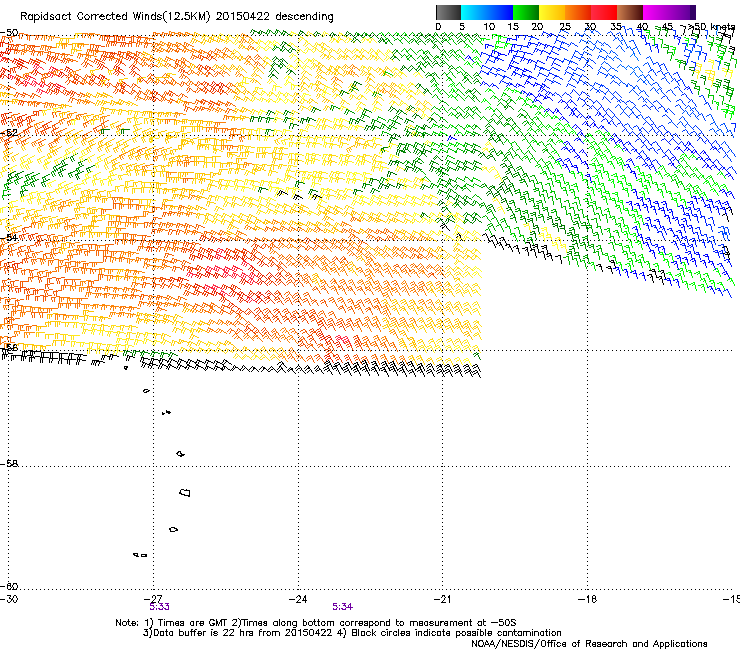740x650 pixels.
Task: Click the longitude label '-27'
Action: coord(153,599)
